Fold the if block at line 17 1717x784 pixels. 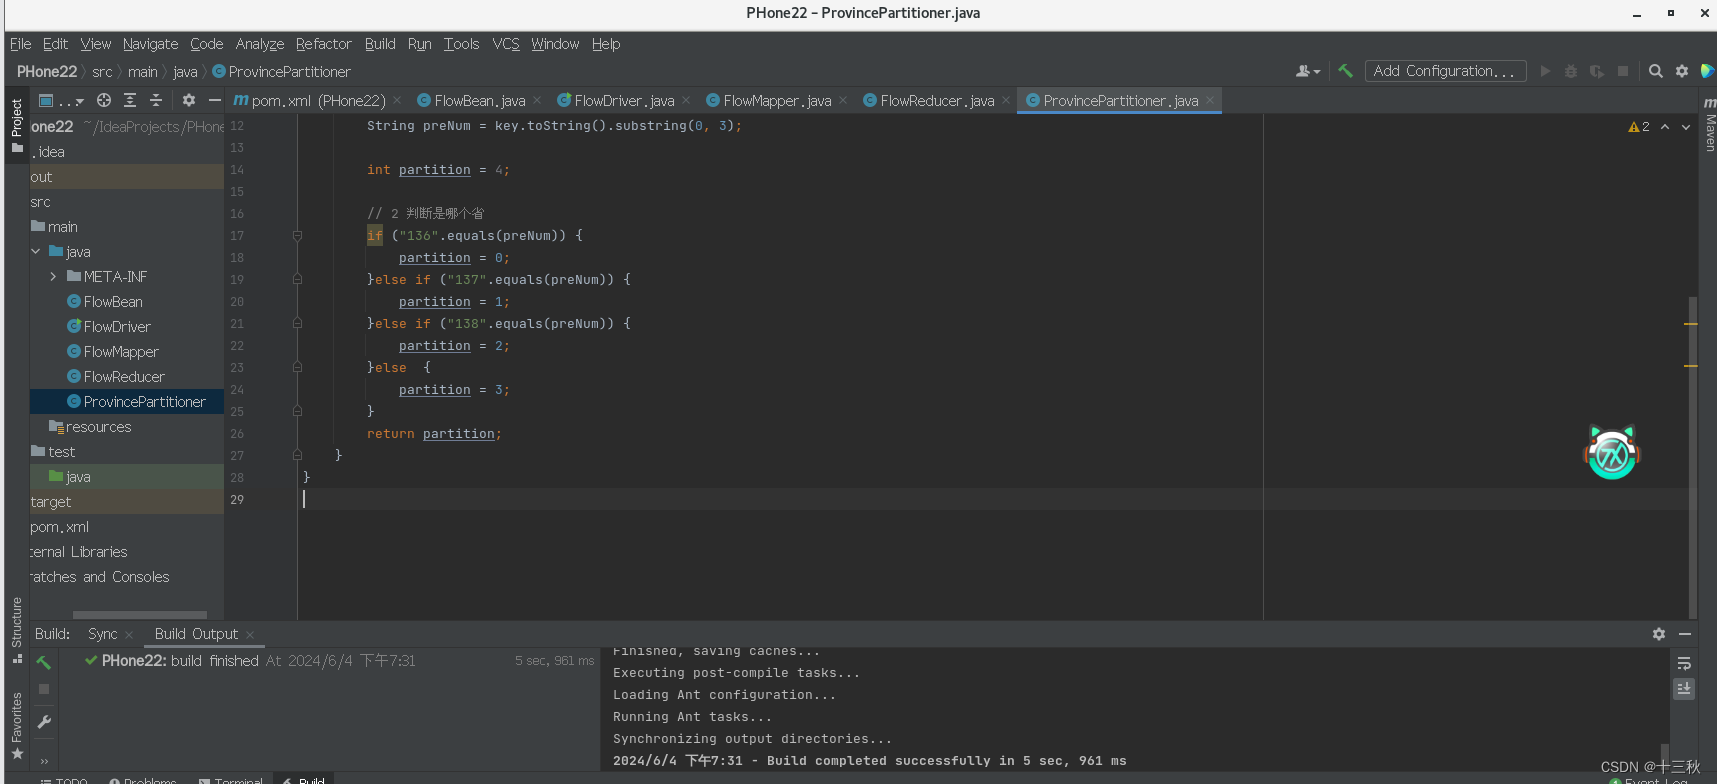[297, 236]
